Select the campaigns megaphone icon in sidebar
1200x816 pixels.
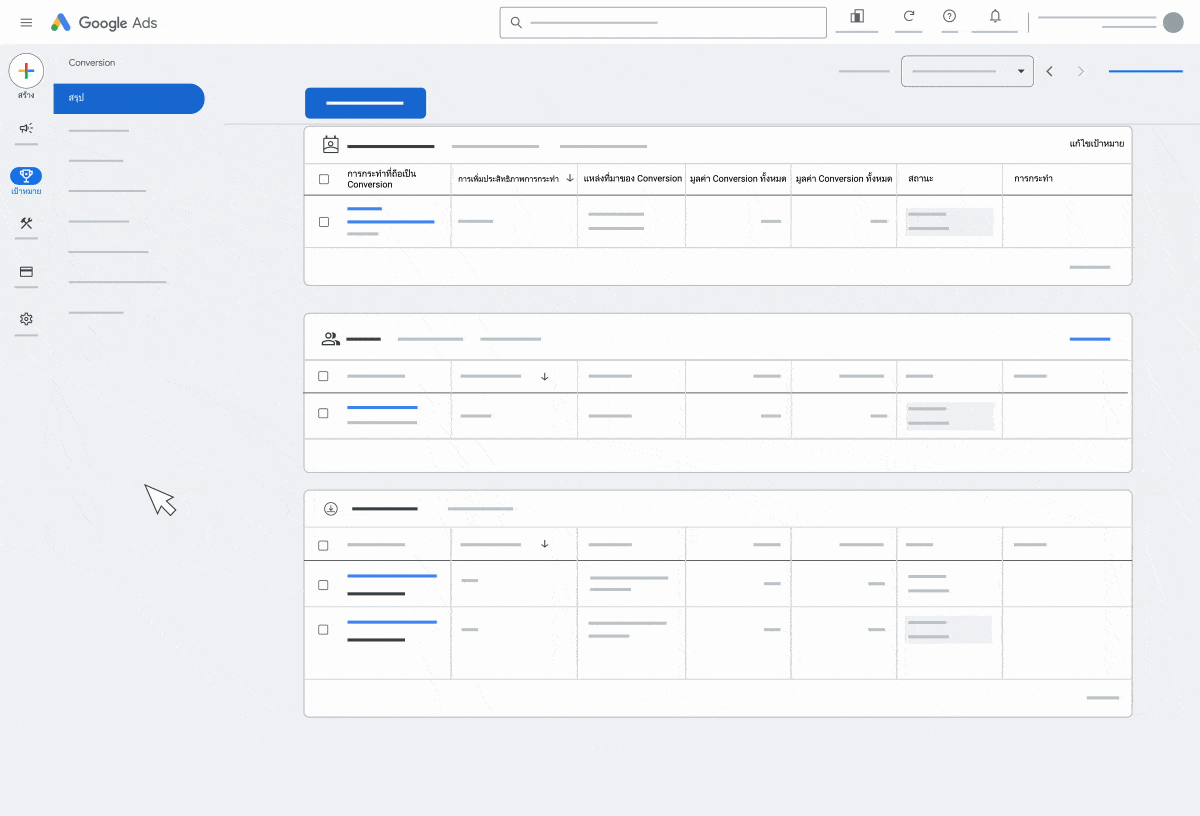(26, 127)
